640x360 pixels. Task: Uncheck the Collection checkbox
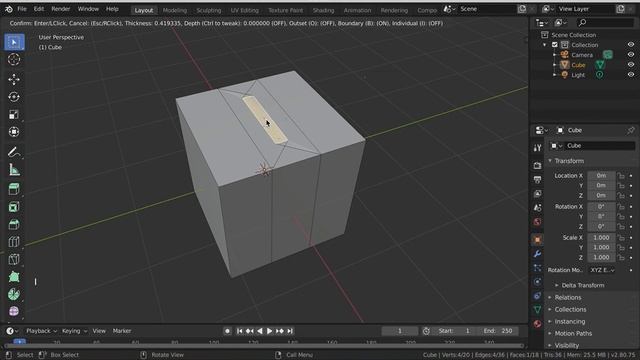[x=555, y=44]
